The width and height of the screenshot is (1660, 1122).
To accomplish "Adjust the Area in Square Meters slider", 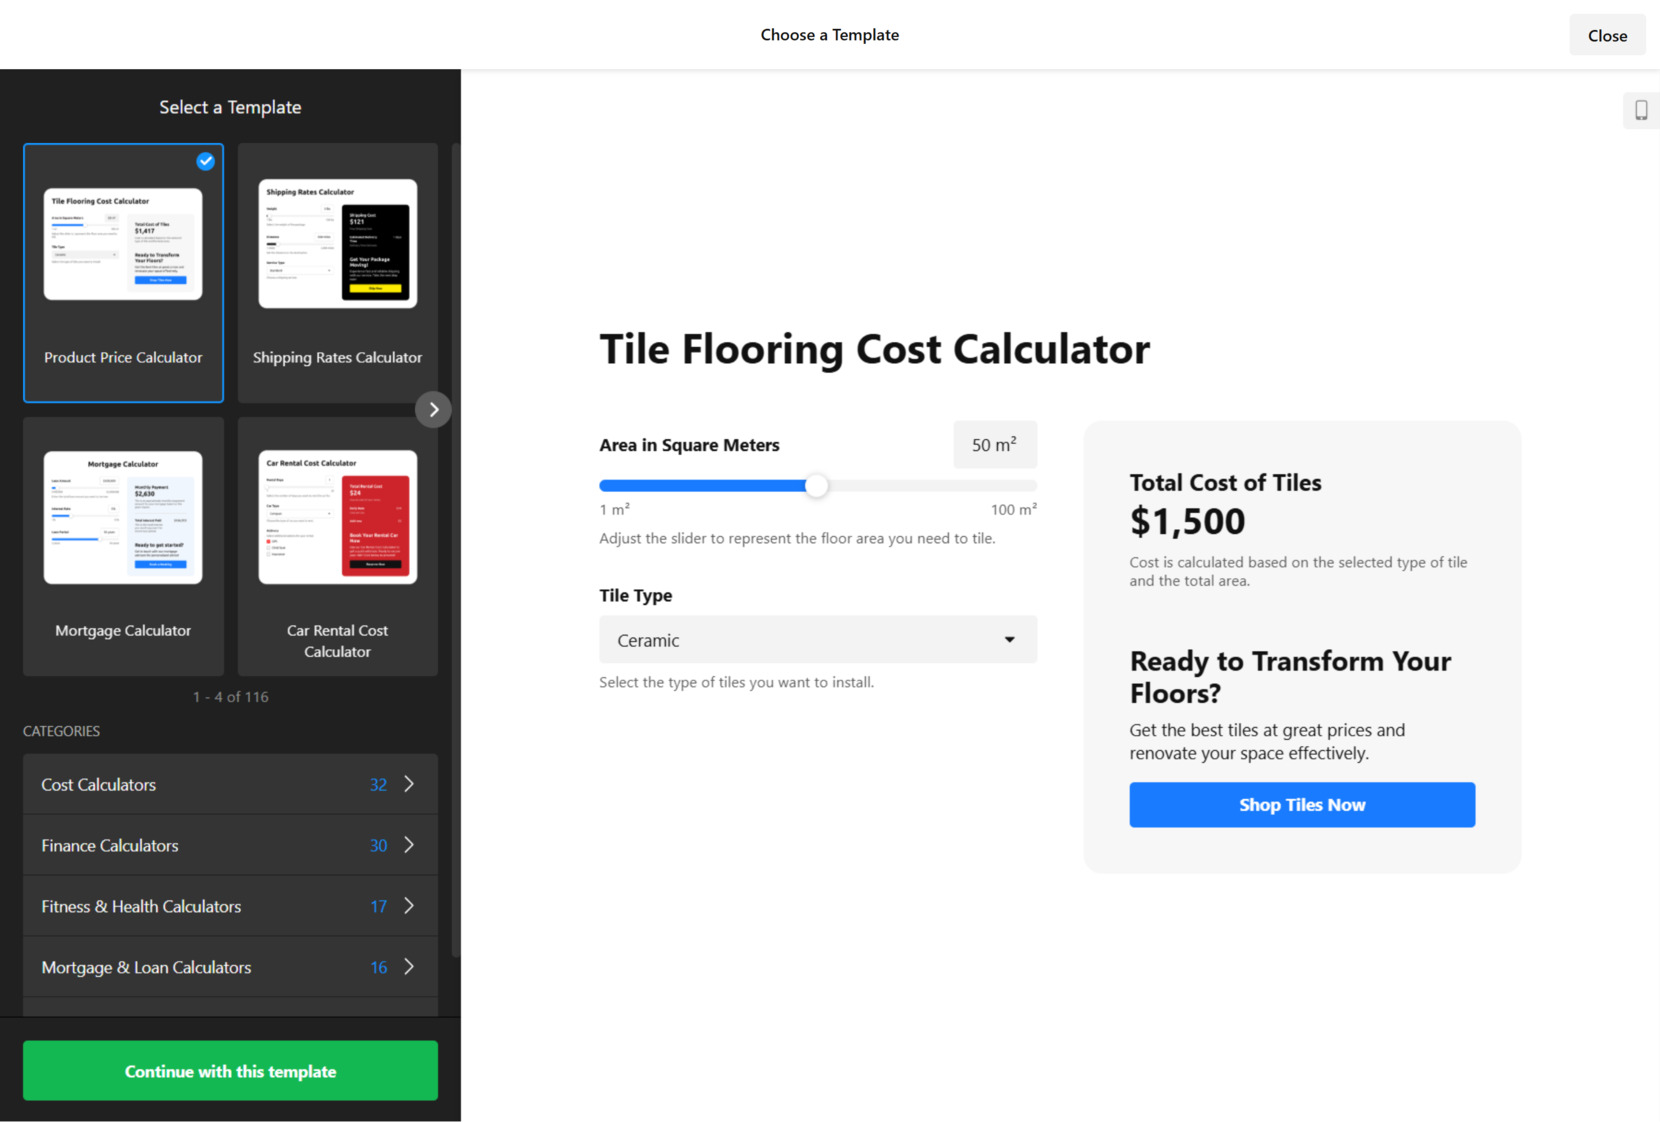I will click(x=817, y=485).
